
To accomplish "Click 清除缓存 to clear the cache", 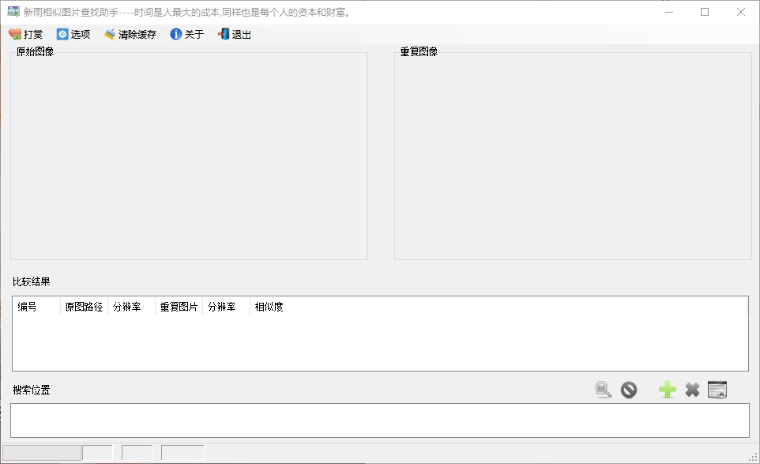I will [x=130, y=34].
